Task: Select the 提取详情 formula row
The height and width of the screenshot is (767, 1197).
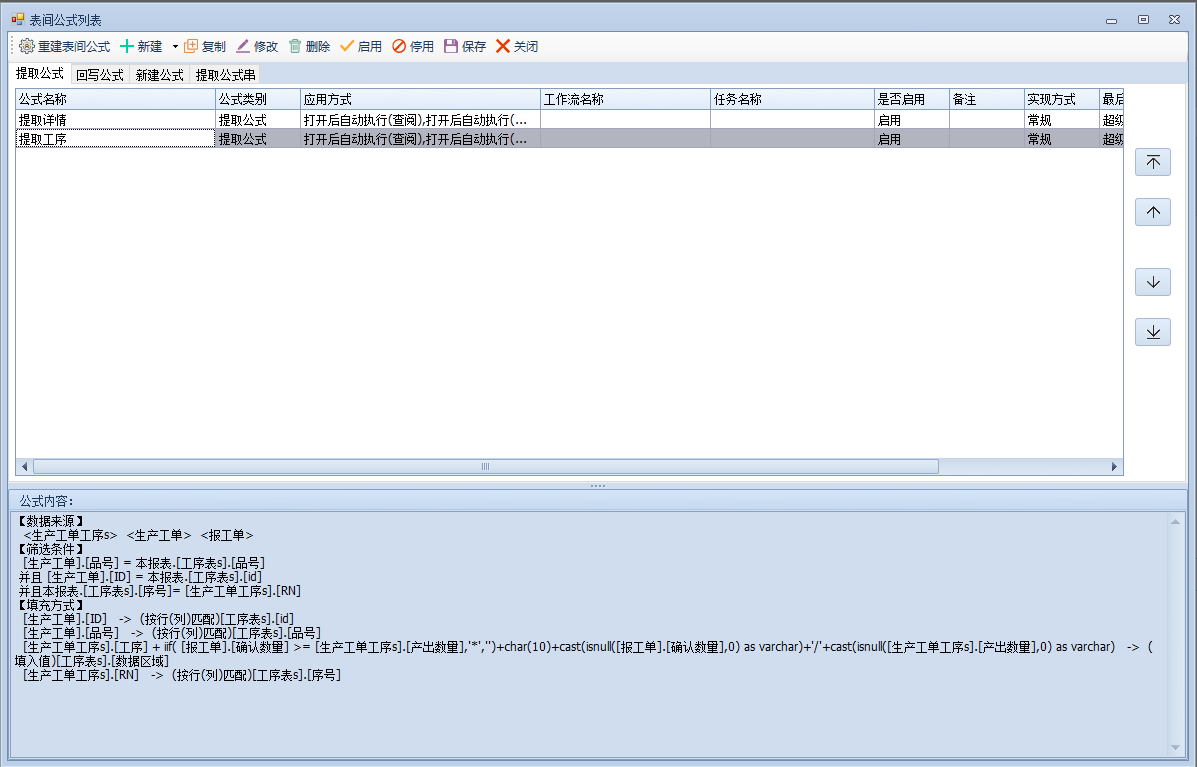Action: coord(115,120)
